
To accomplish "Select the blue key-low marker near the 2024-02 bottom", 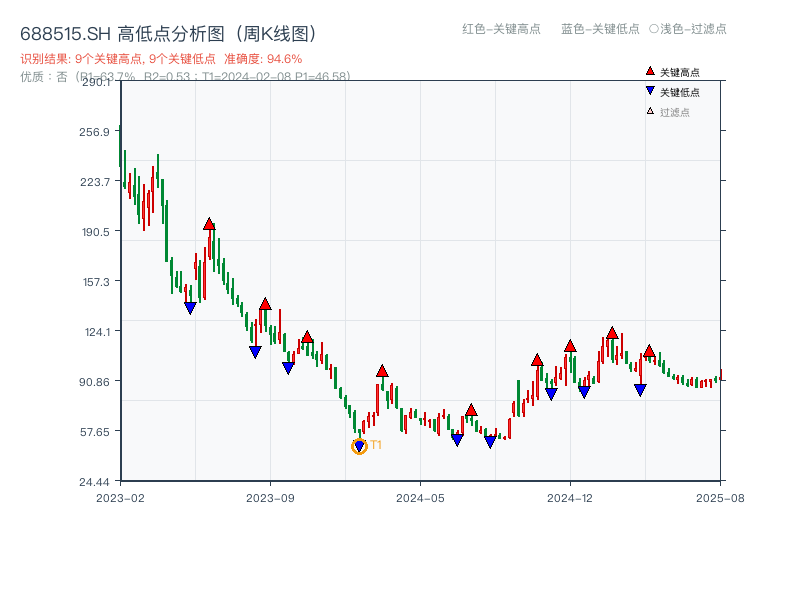I will click(x=360, y=443).
